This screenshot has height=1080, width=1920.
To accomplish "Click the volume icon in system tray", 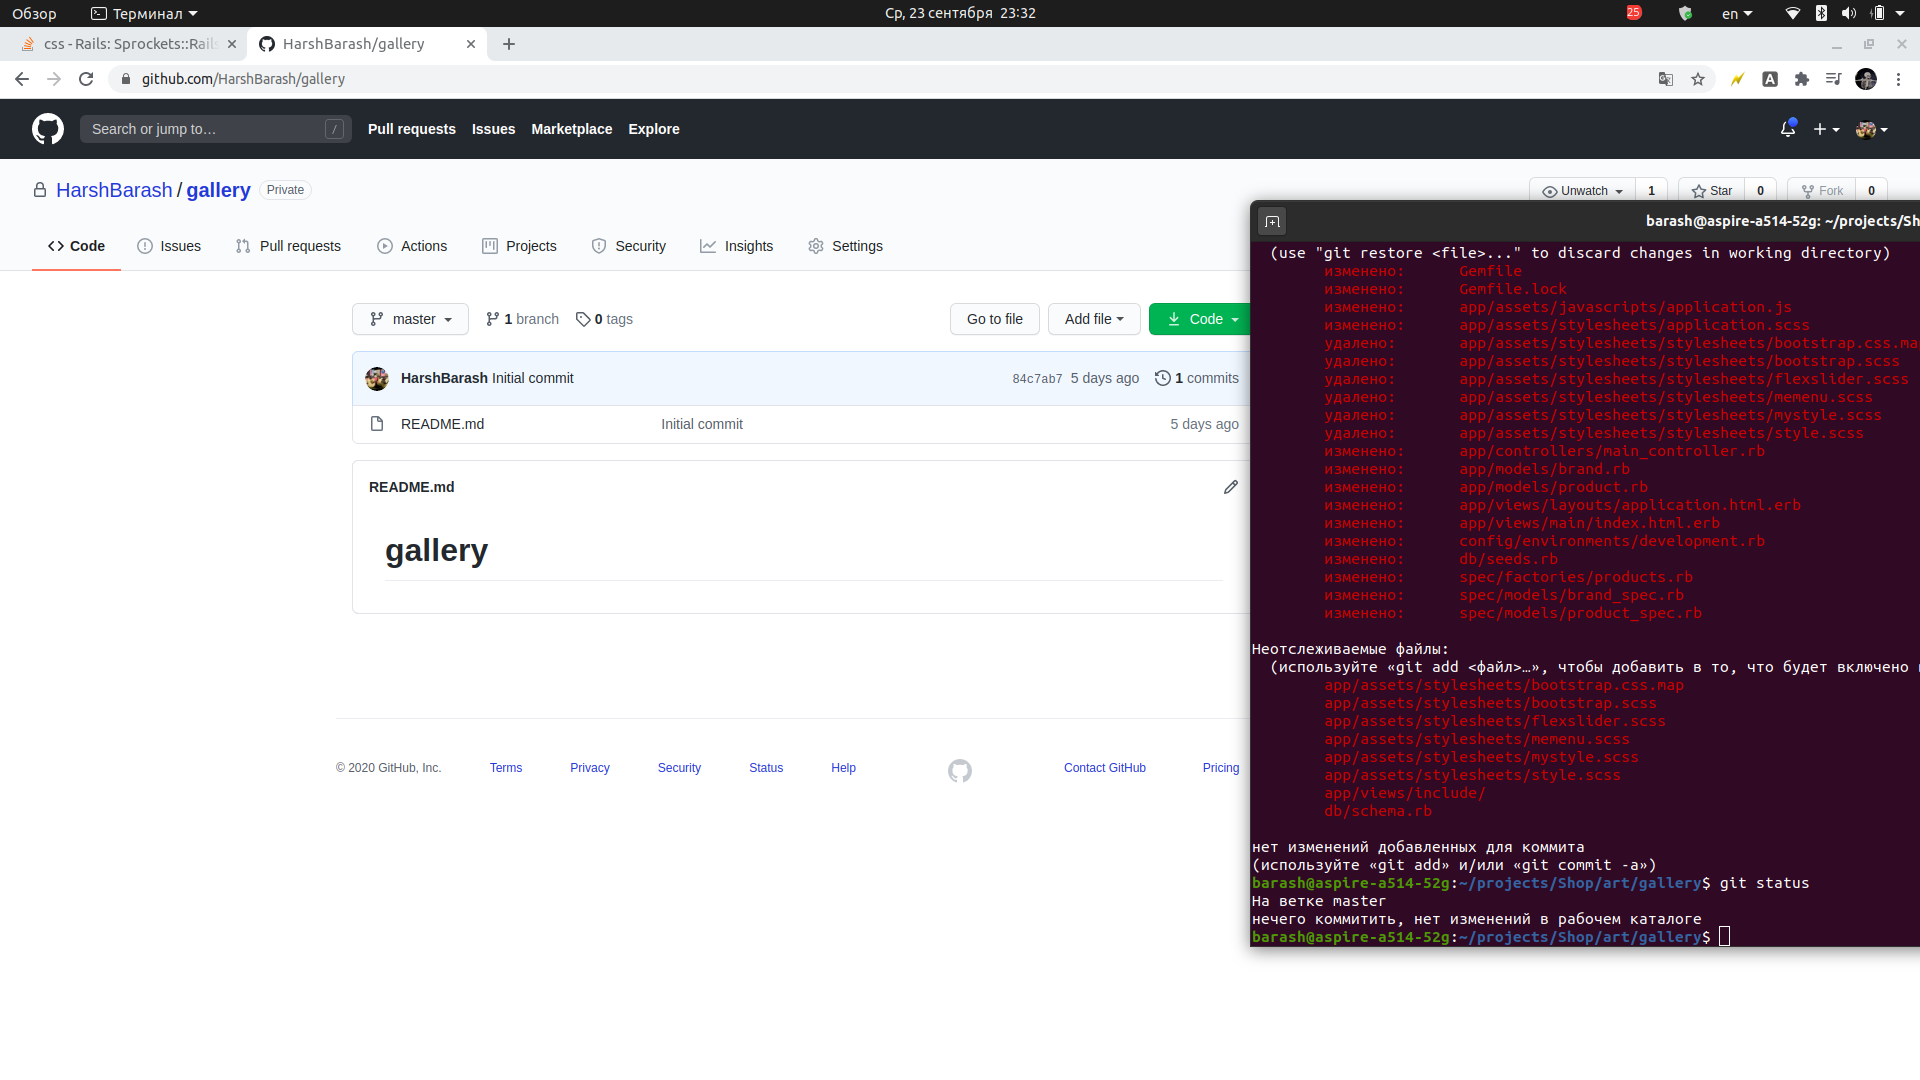I will tap(1849, 13).
